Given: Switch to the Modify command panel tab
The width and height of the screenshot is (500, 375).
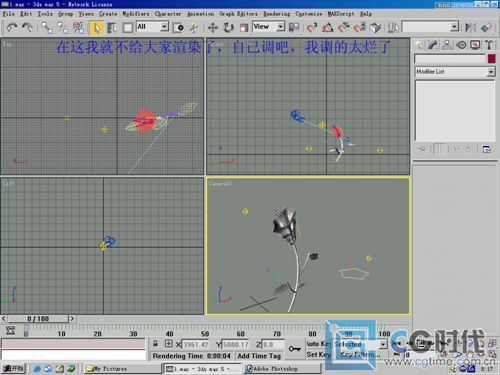Looking at the screenshot, I should (x=433, y=45).
